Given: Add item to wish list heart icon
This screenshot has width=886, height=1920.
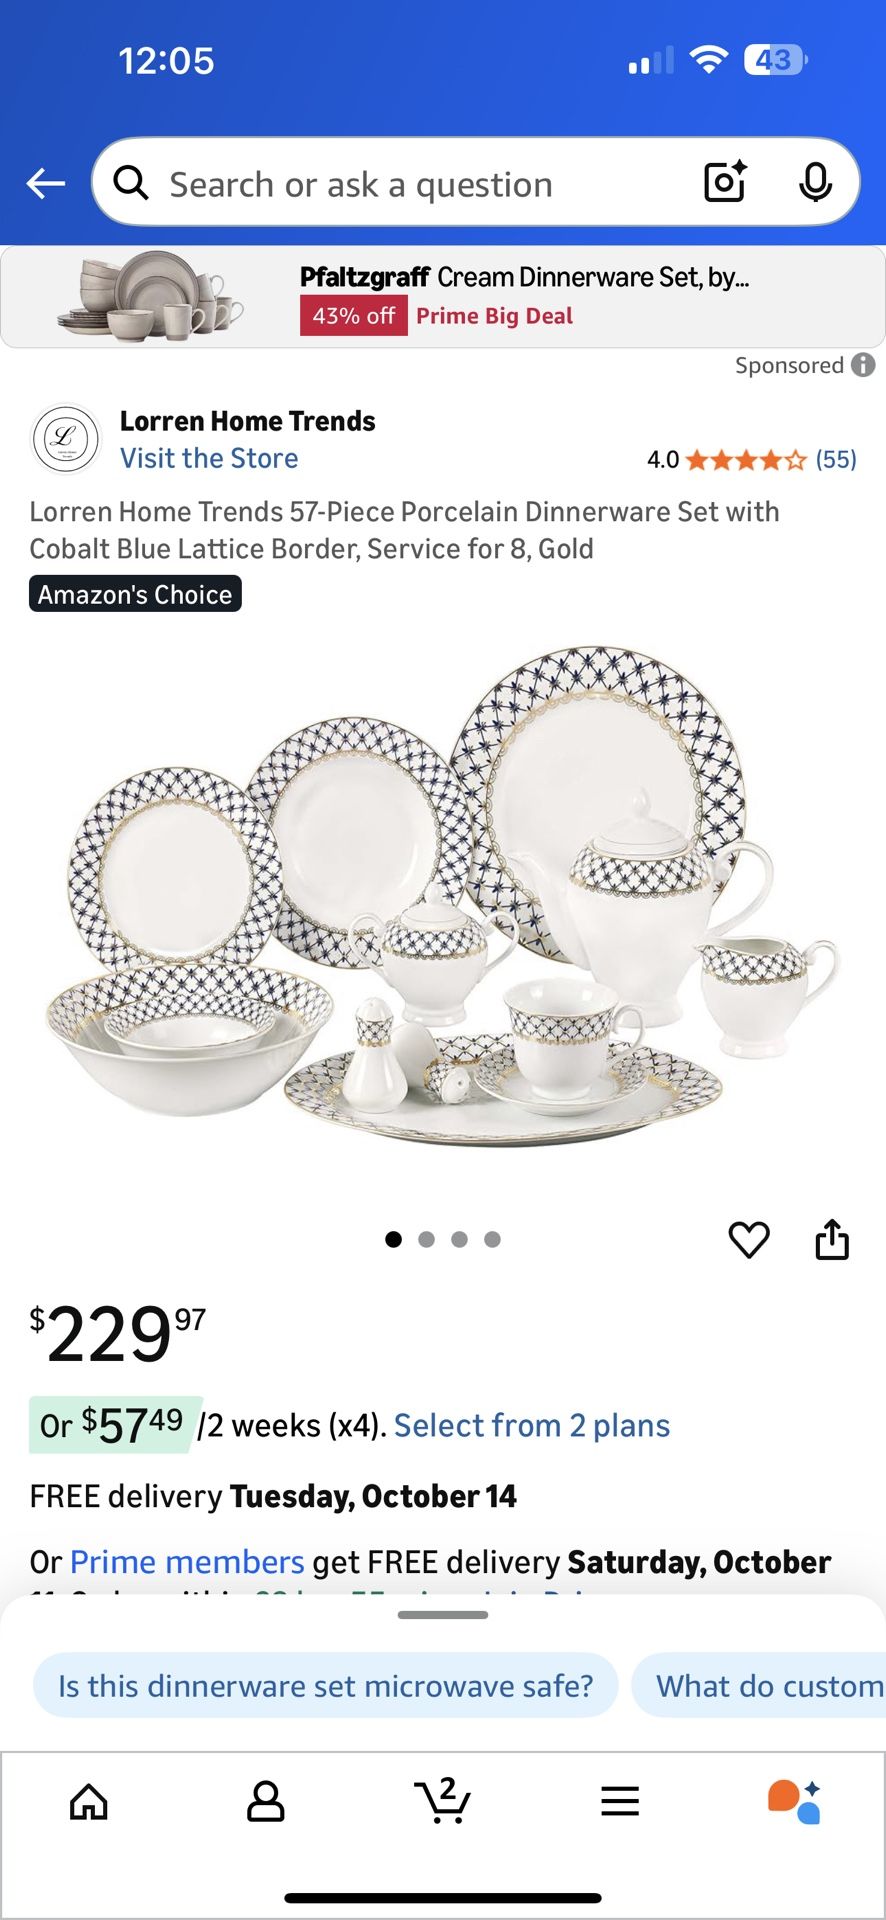Looking at the screenshot, I should coord(749,1240).
